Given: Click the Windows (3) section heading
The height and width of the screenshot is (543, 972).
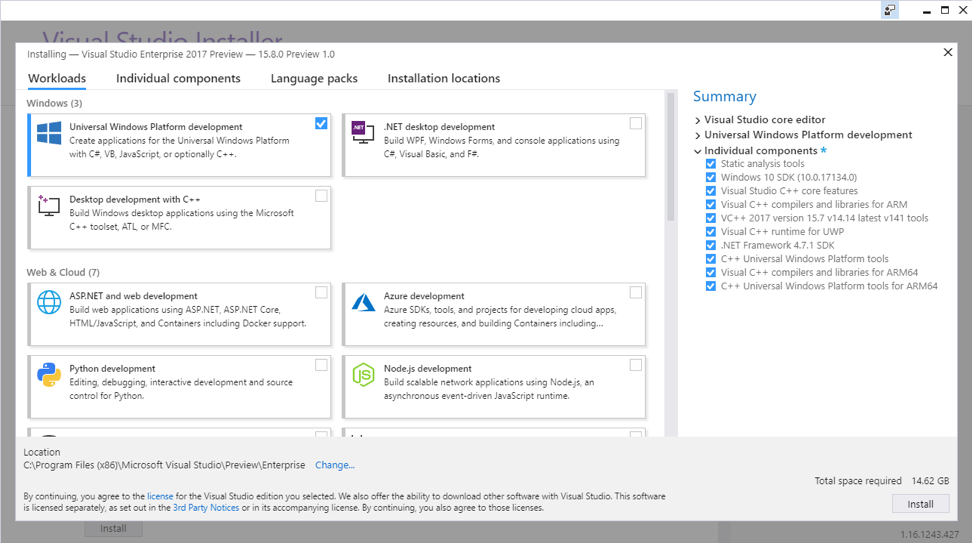Looking at the screenshot, I should [54, 103].
